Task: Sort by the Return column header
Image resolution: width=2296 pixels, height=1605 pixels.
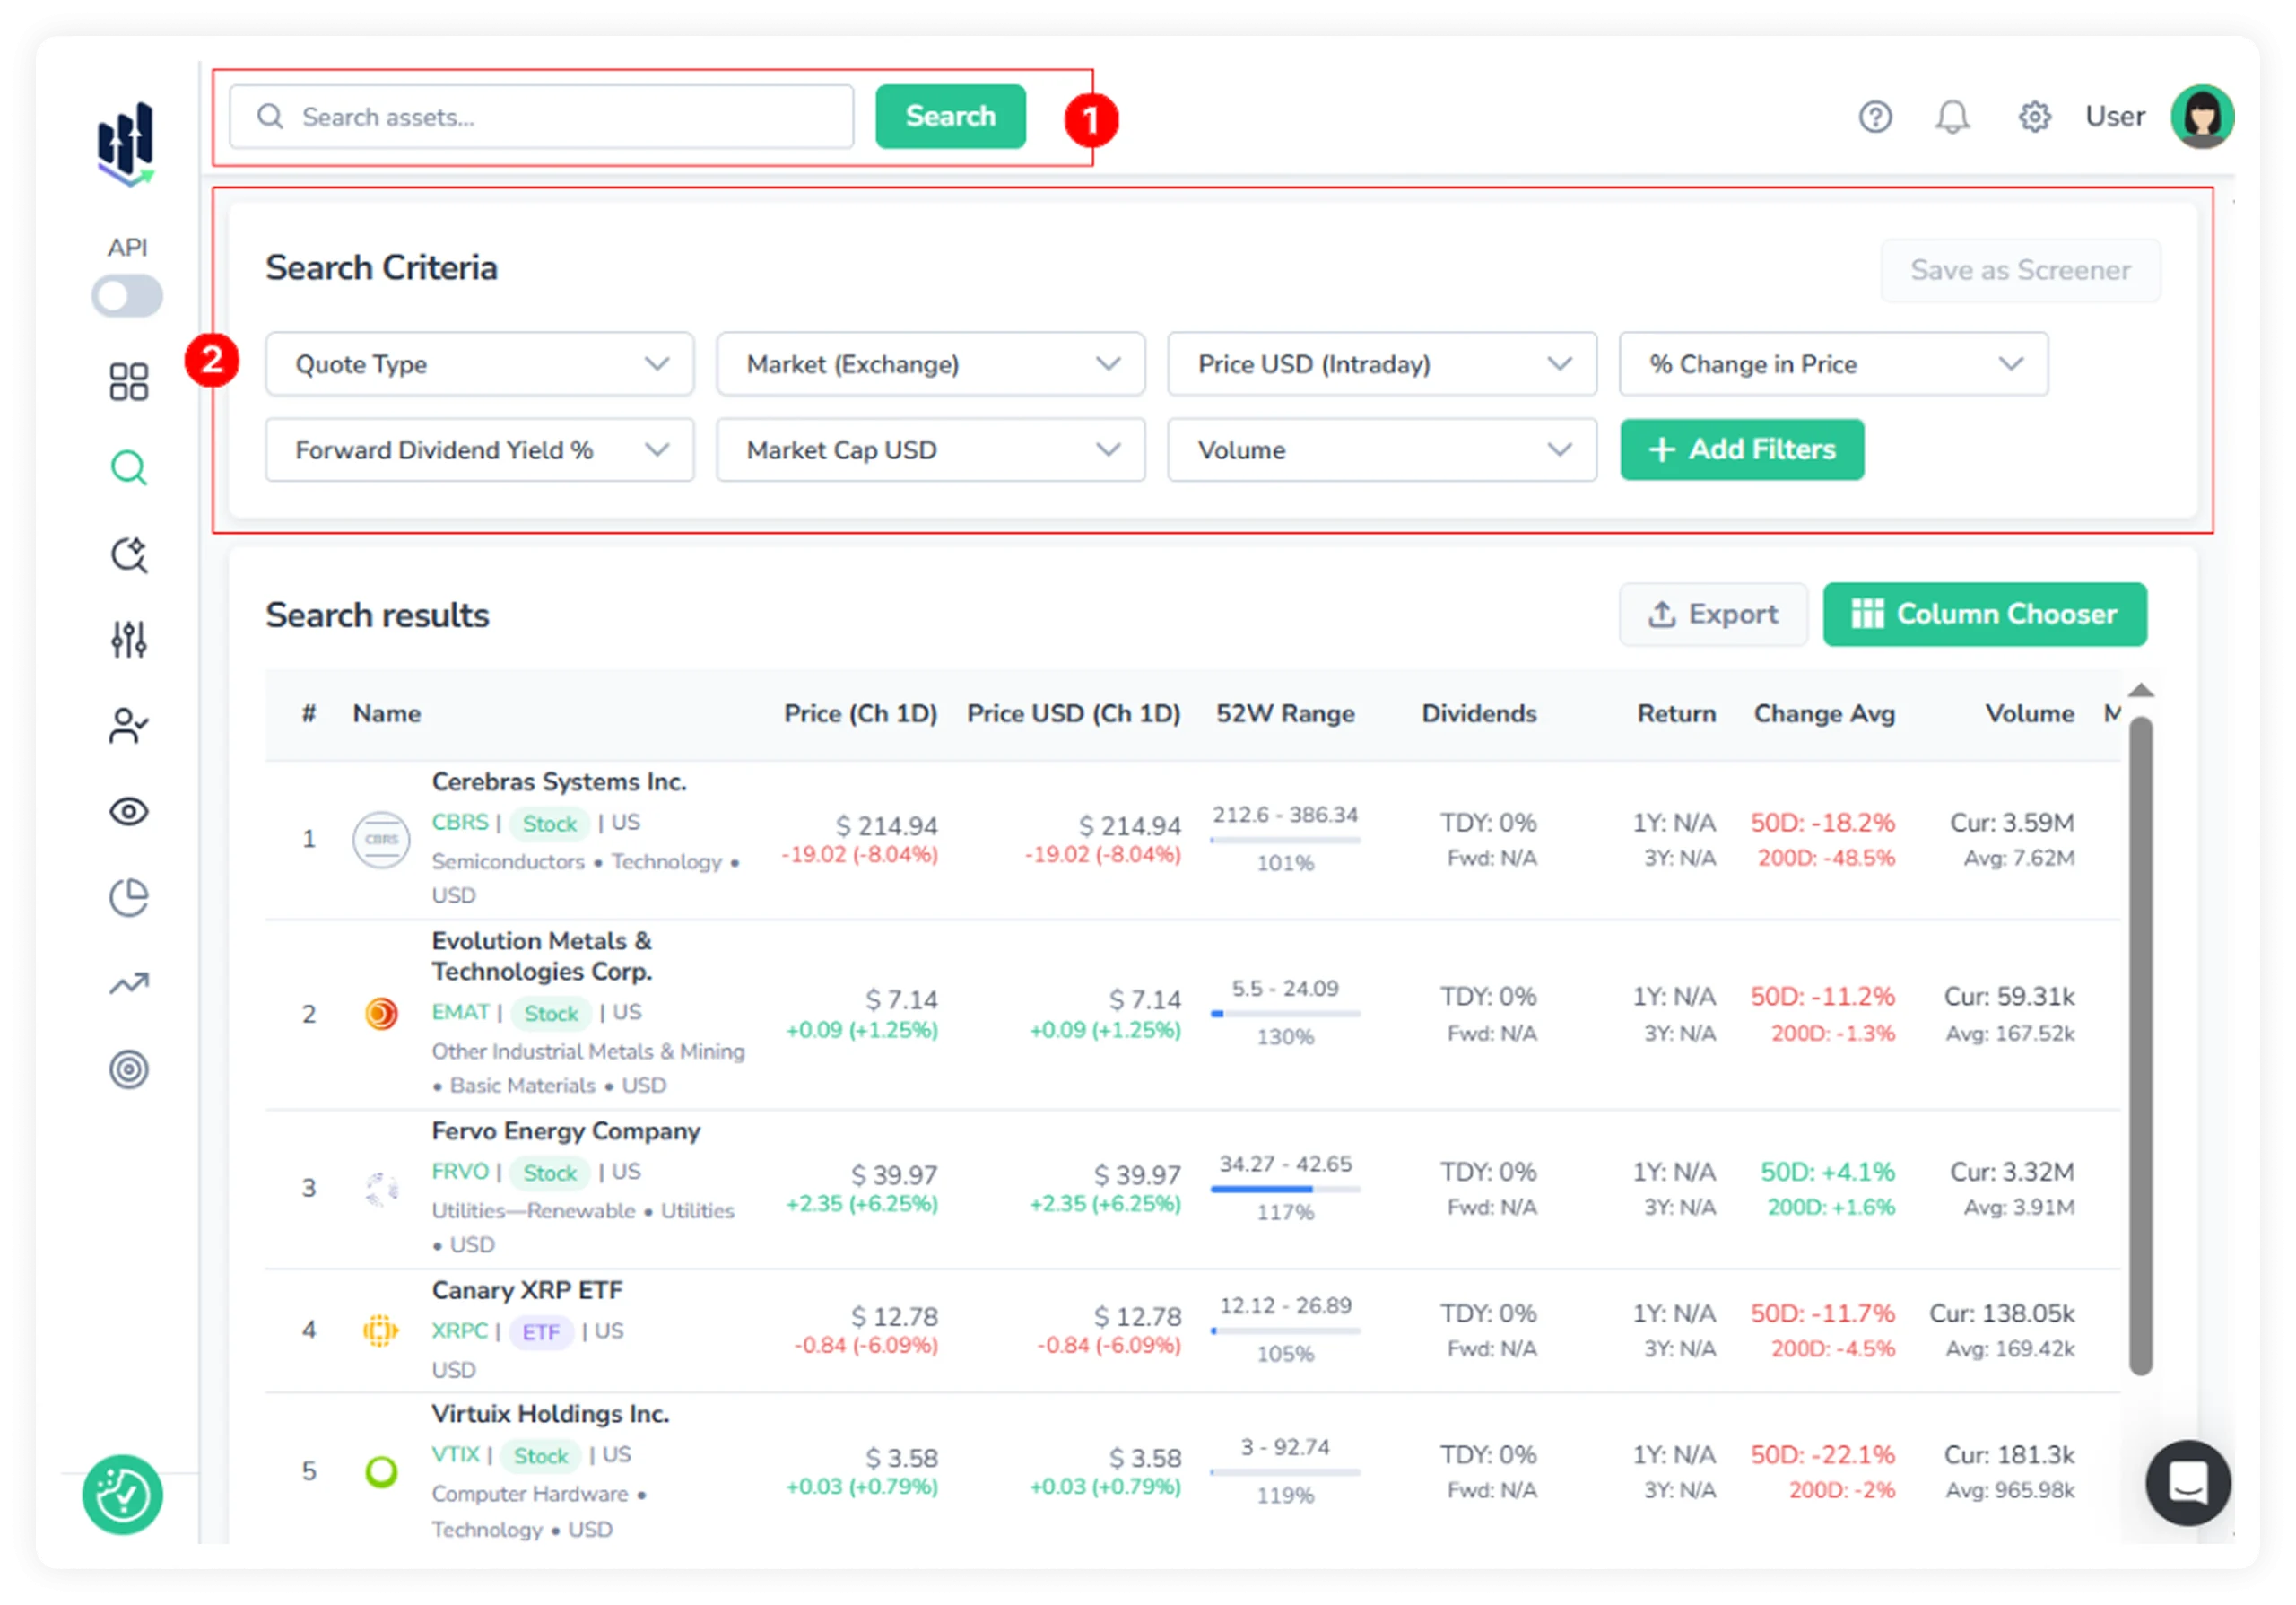Action: tap(1676, 714)
